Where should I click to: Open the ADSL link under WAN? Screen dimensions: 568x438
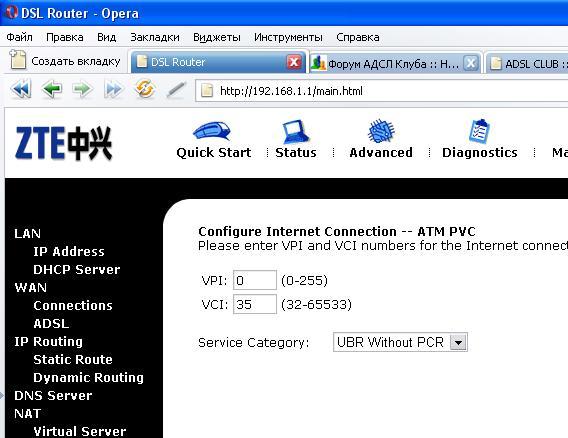[x=51, y=324]
